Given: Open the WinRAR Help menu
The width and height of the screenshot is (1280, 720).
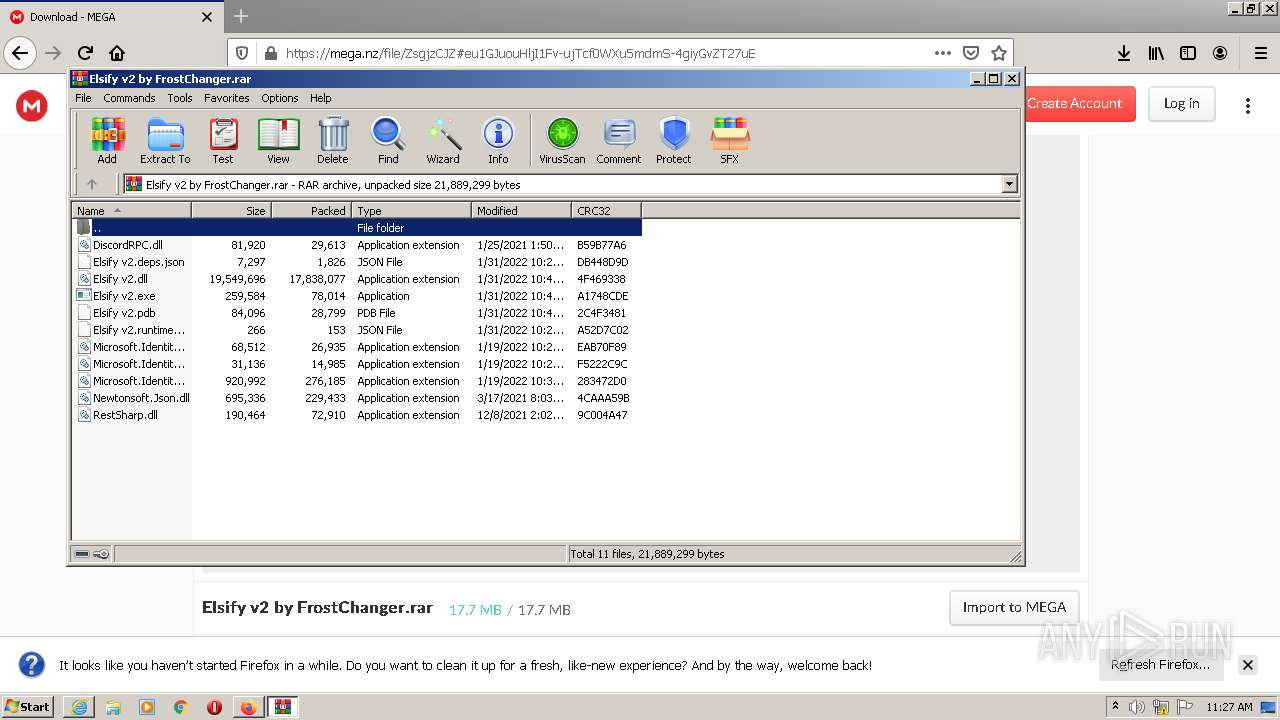Looking at the screenshot, I should coord(320,98).
